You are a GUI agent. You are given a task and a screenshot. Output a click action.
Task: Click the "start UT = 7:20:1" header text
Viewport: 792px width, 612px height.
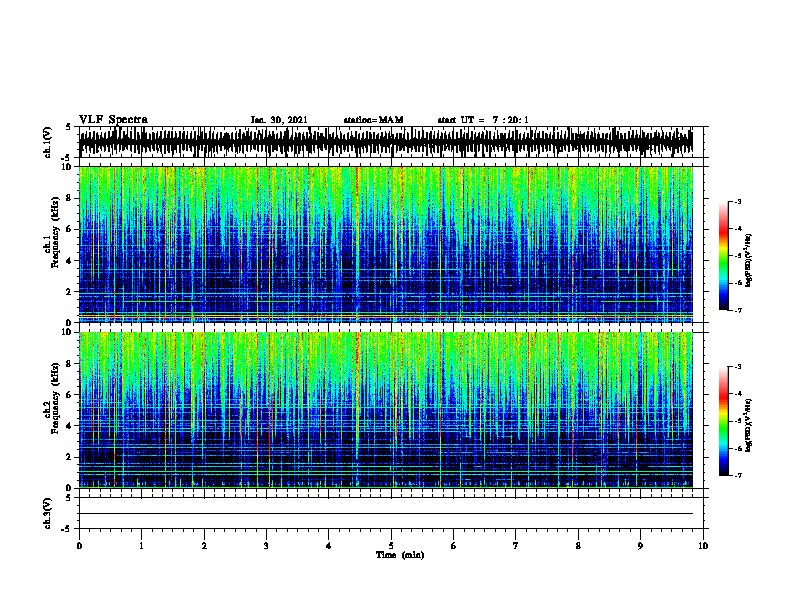pos(483,120)
